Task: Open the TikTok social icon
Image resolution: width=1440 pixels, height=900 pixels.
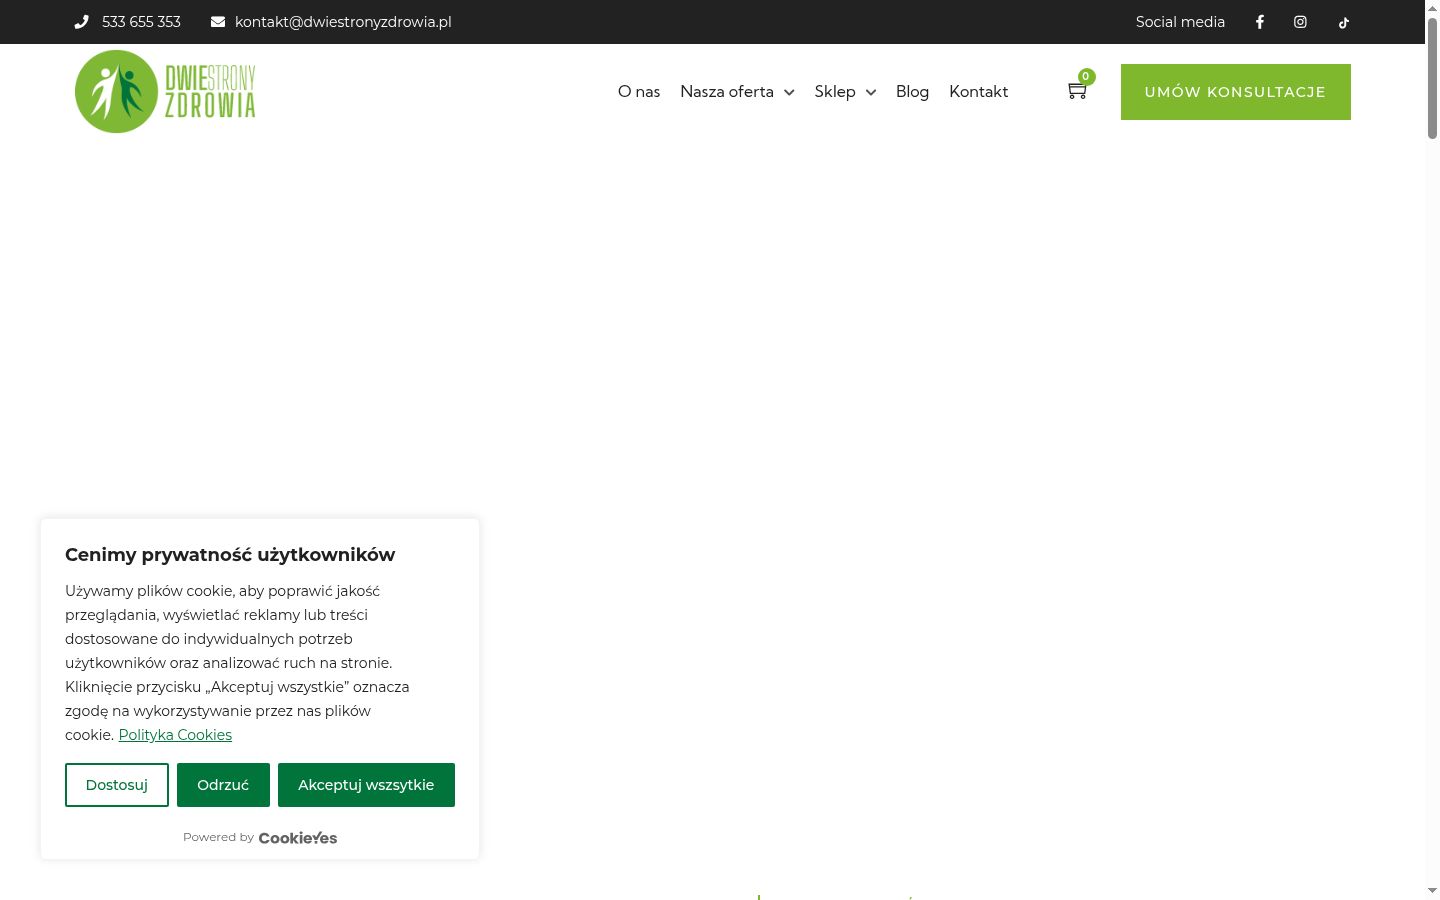Action: tap(1344, 22)
